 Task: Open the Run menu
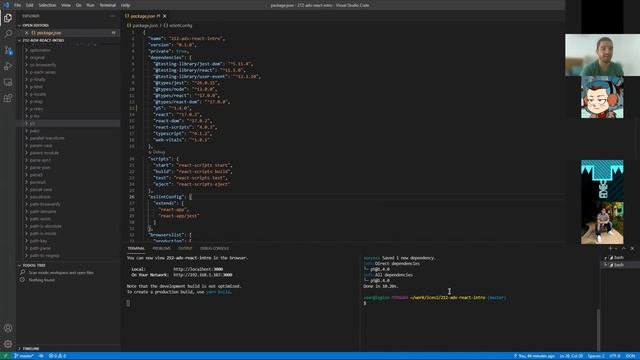click(91, 5)
